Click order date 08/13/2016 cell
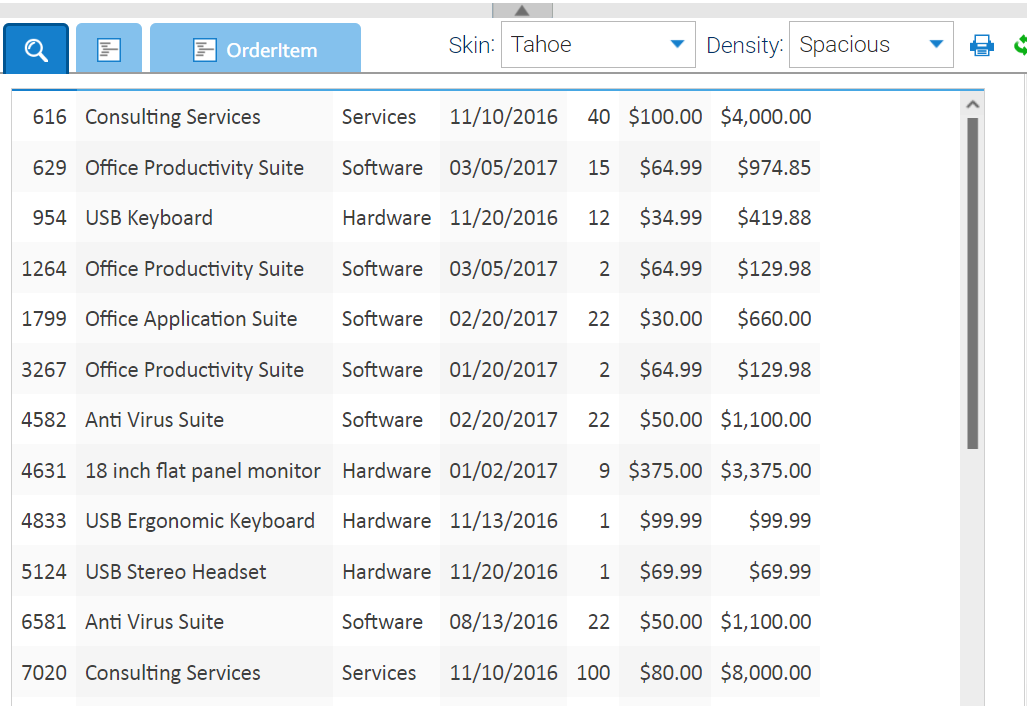This screenshot has width=1027, height=706. 503,622
